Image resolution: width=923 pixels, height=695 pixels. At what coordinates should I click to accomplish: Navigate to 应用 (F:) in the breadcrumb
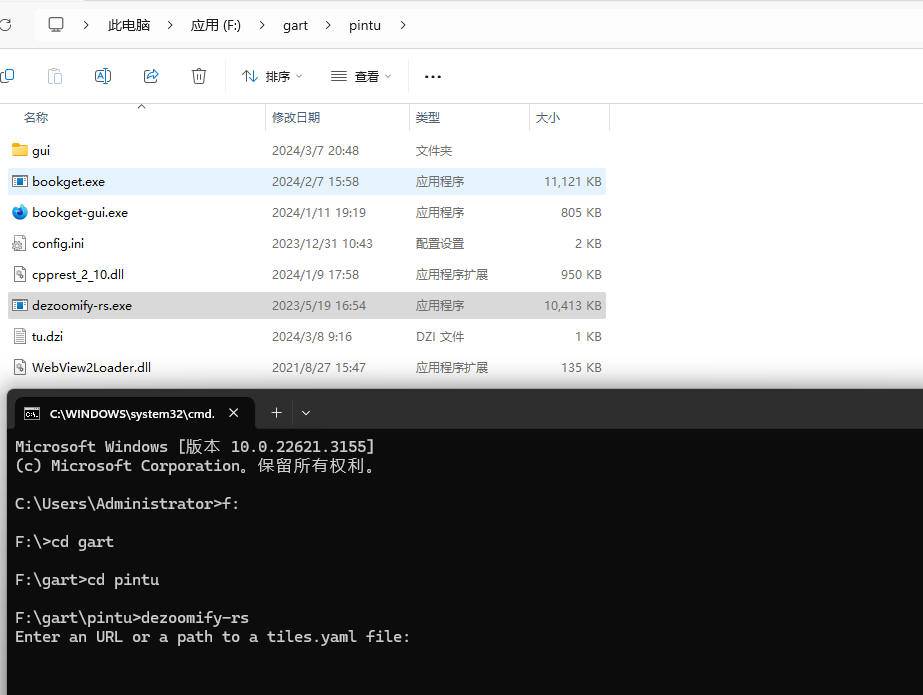coord(215,25)
